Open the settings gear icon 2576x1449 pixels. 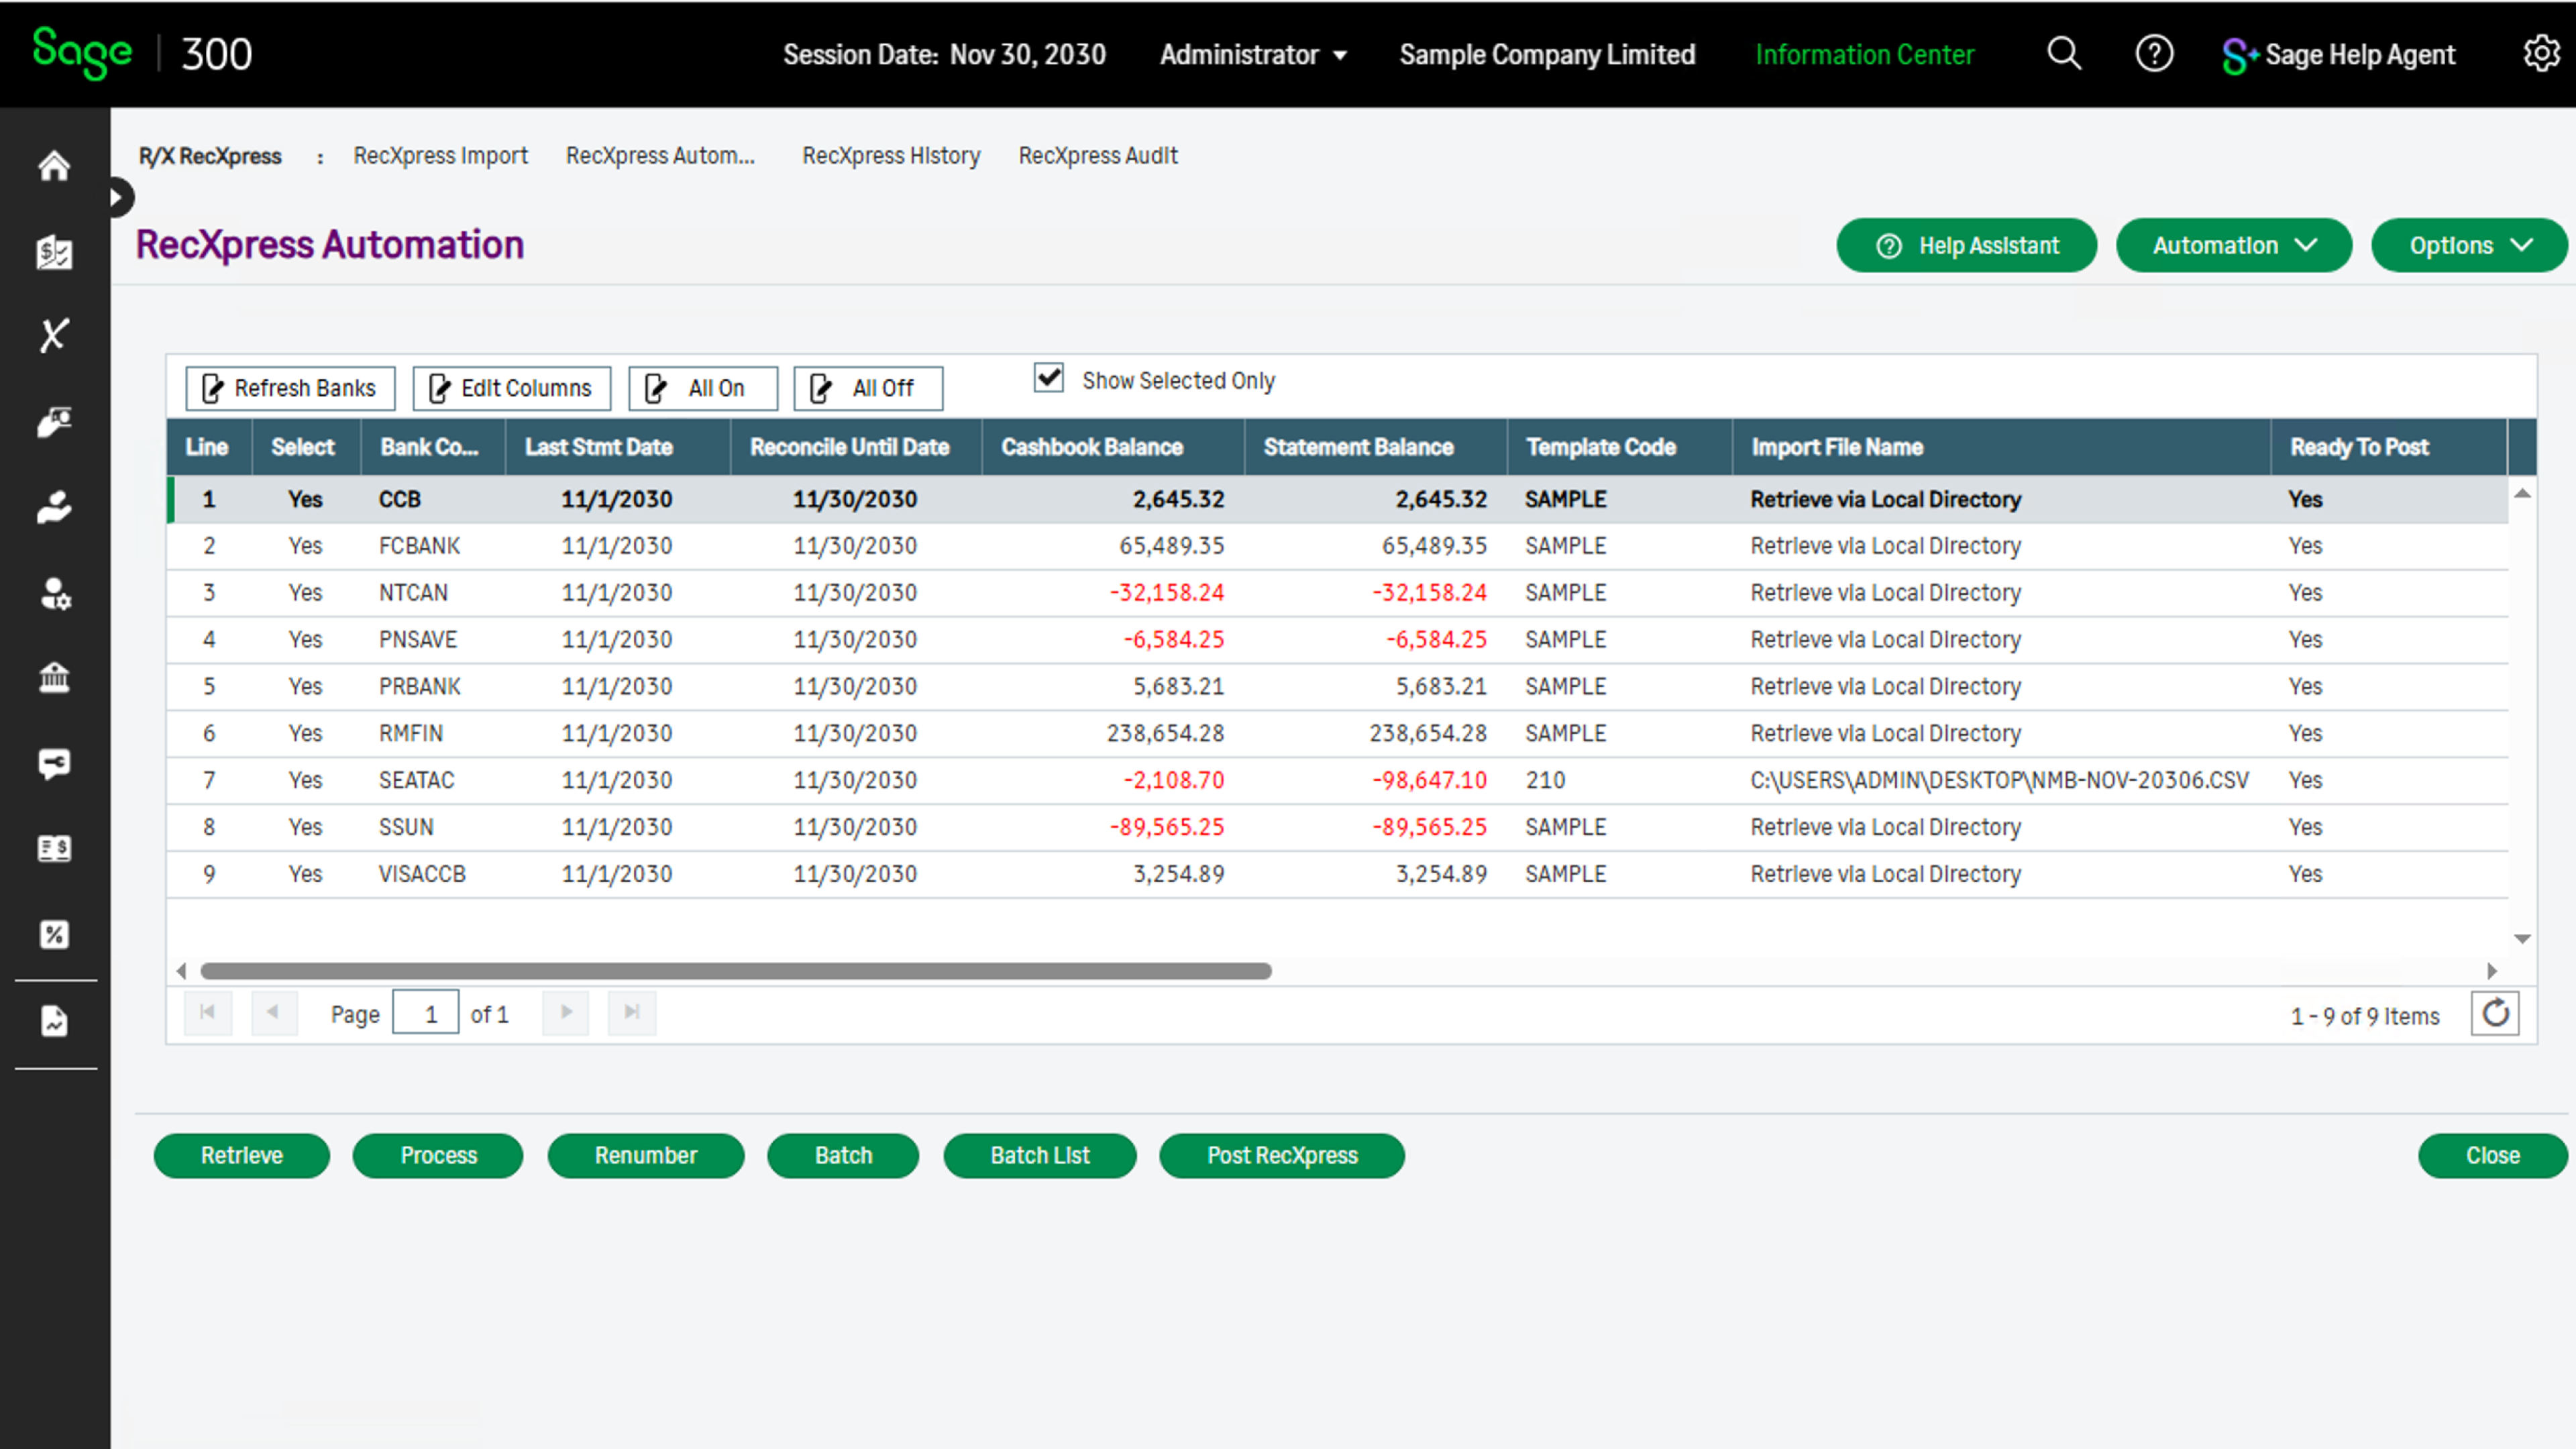(x=2541, y=54)
